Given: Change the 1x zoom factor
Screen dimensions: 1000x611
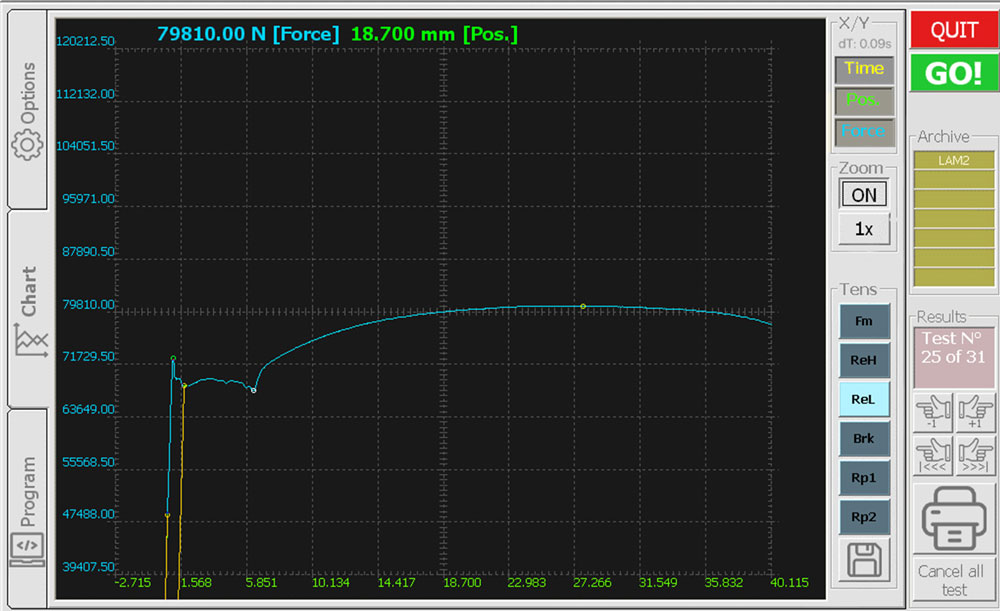Looking at the screenshot, I should (862, 229).
